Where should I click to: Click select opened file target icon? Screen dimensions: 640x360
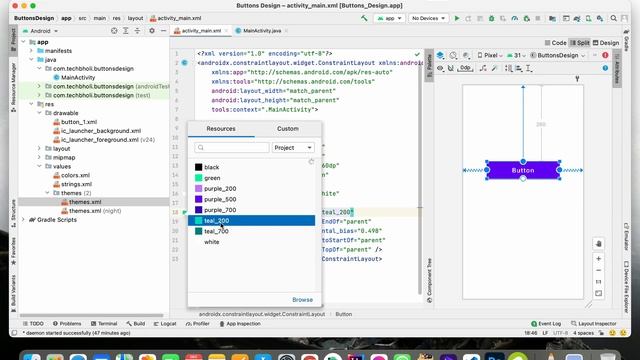pyautogui.click(x=114, y=31)
